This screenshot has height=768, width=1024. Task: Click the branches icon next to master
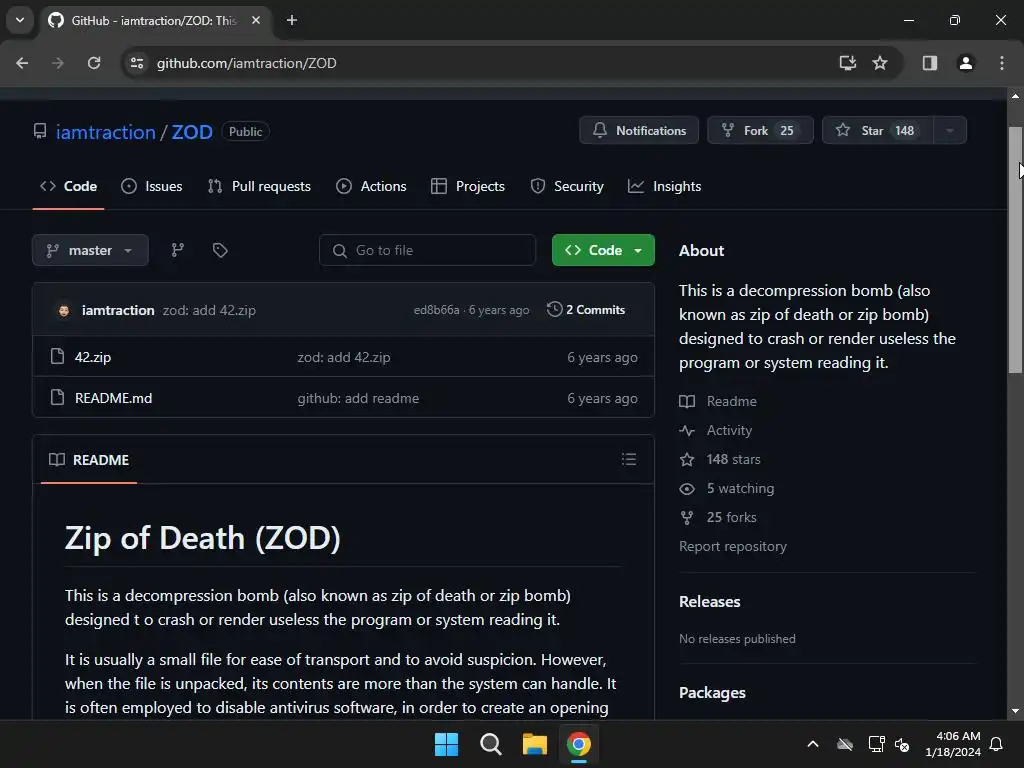pyautogui.click(x=178, y=250)
